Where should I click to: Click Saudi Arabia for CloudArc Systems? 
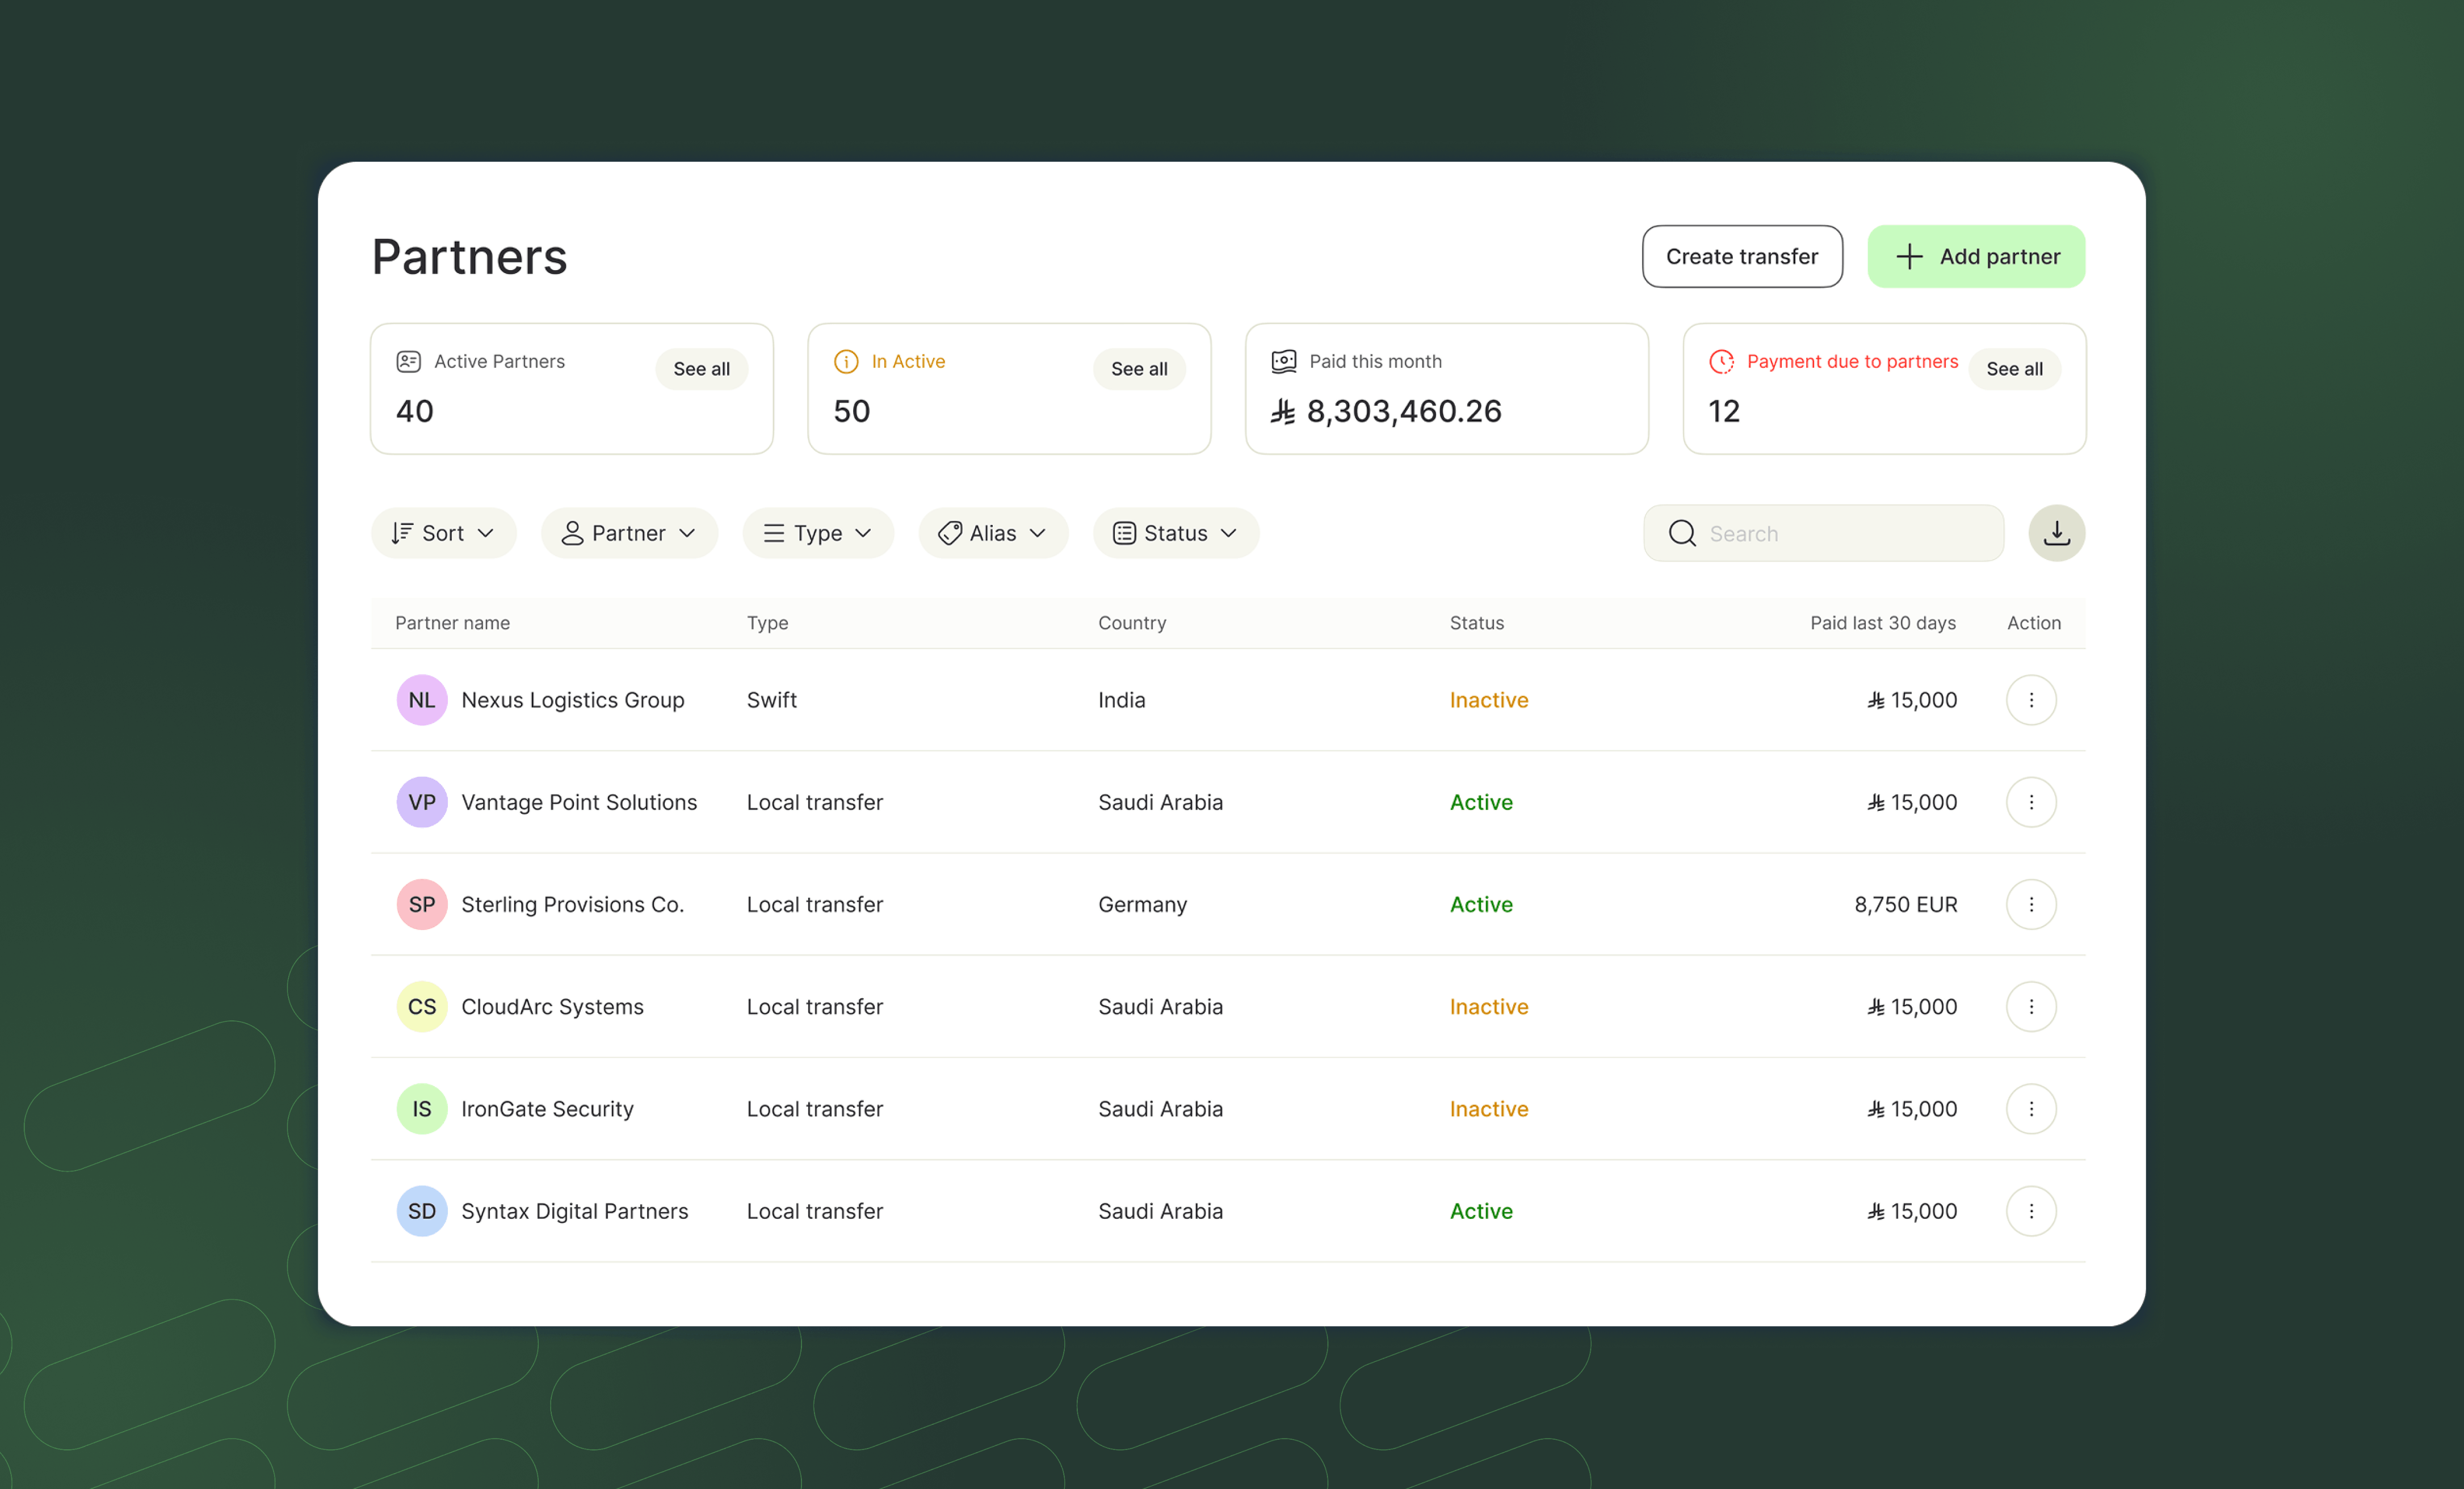(1160, 1006)
